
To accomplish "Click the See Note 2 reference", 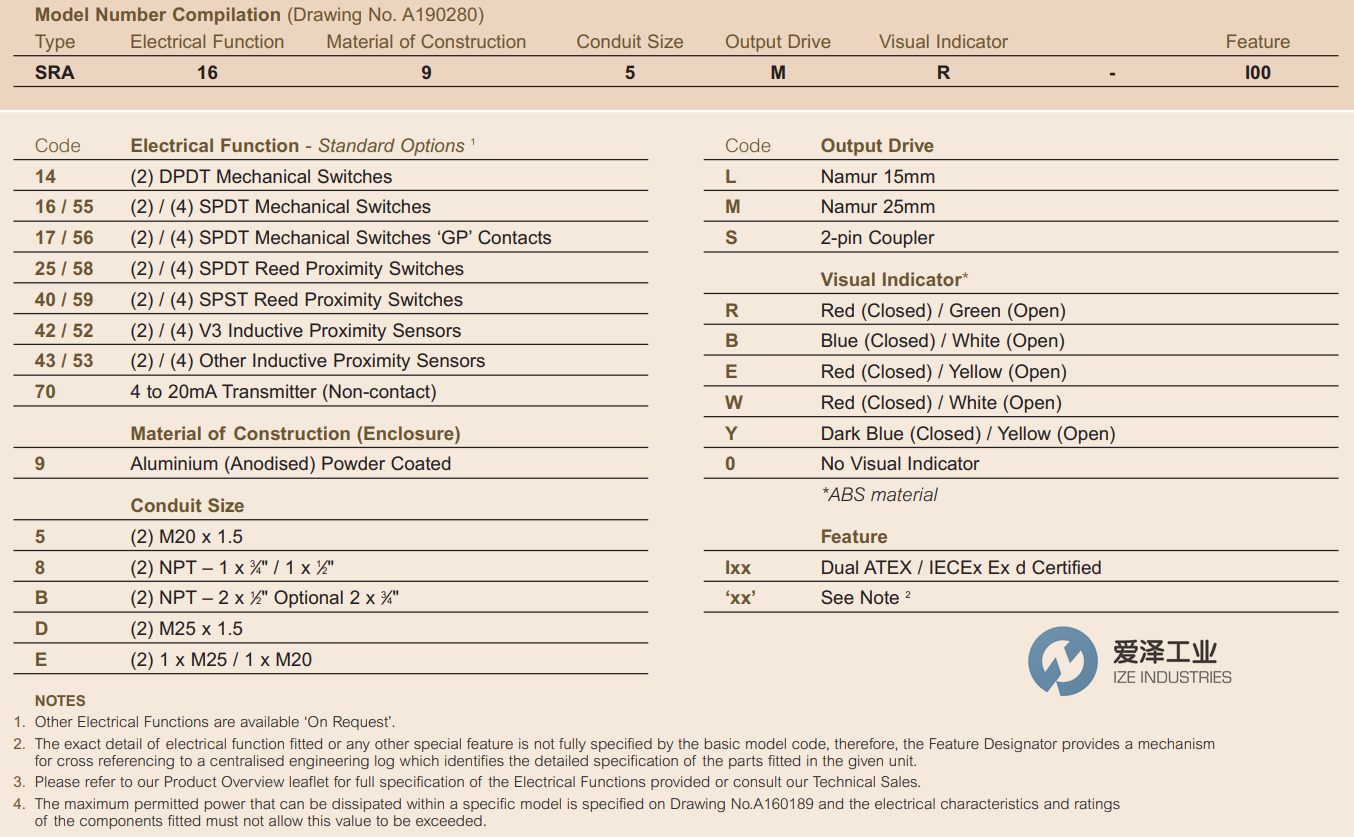I will [x=864, y=597].
